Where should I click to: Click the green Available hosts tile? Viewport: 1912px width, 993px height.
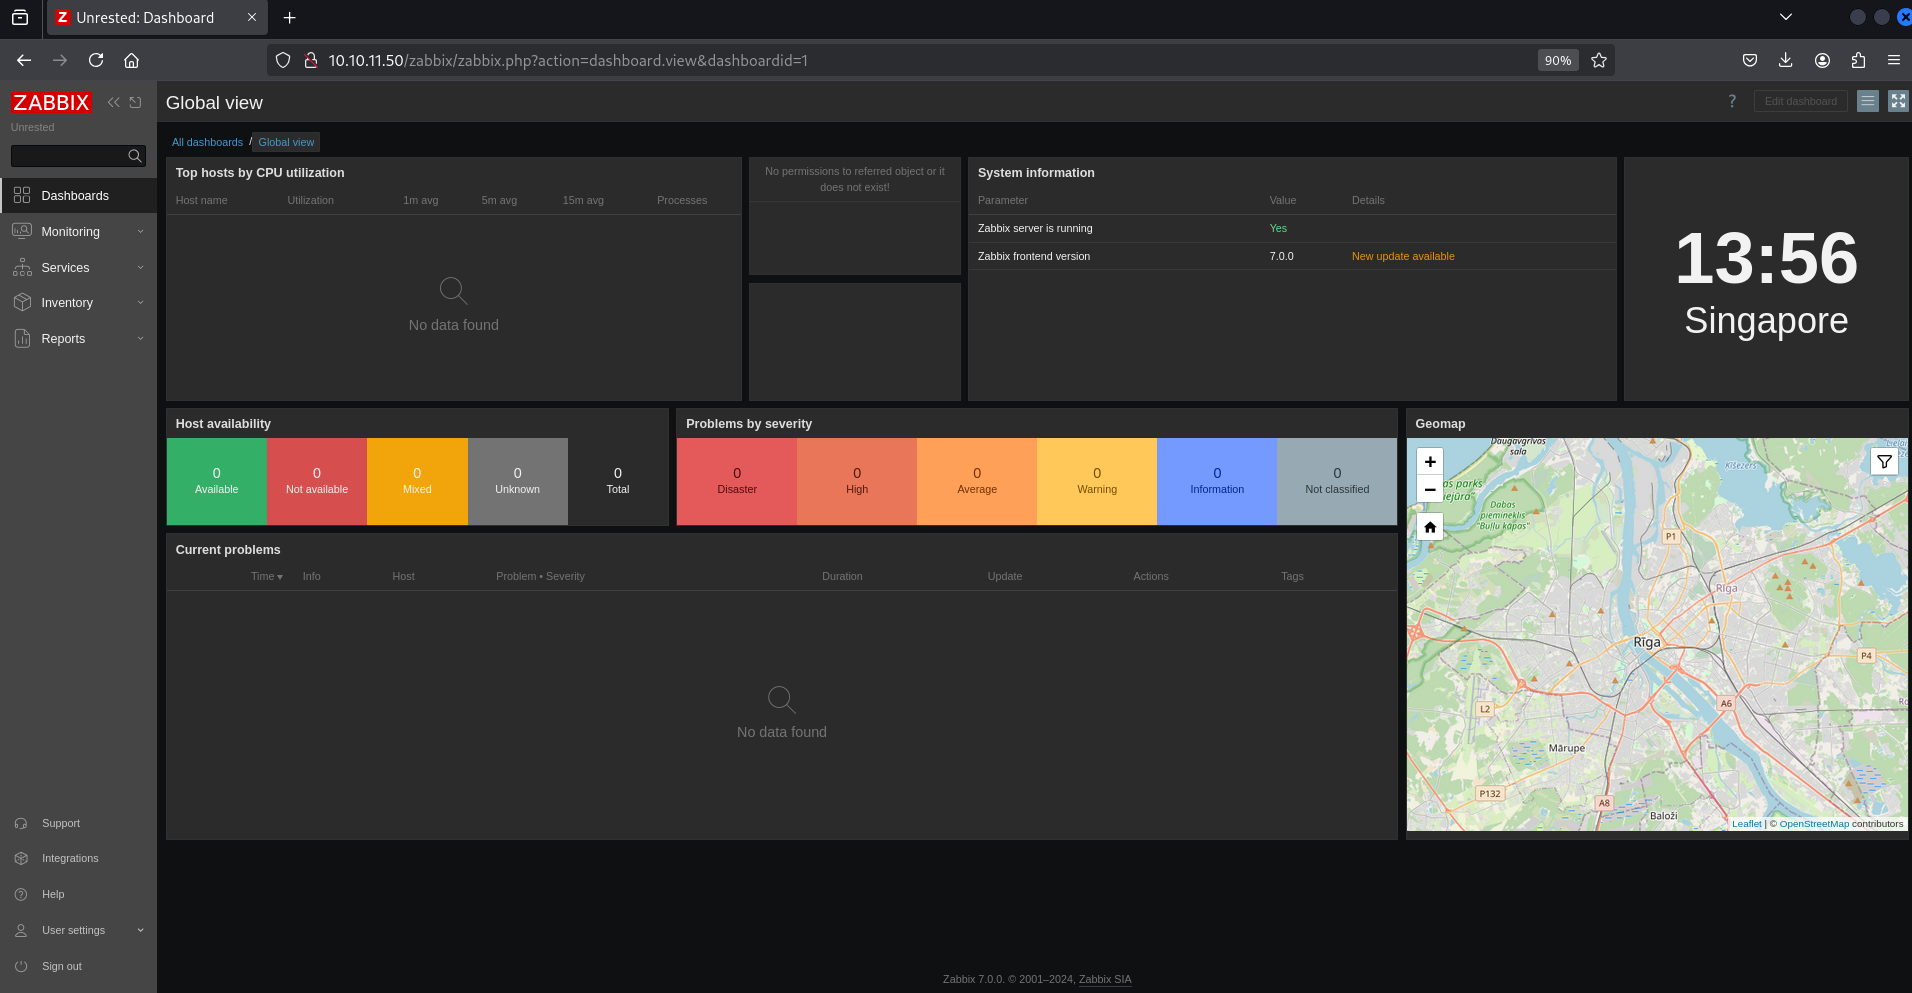pyautogui.click(x=217, y=481)
